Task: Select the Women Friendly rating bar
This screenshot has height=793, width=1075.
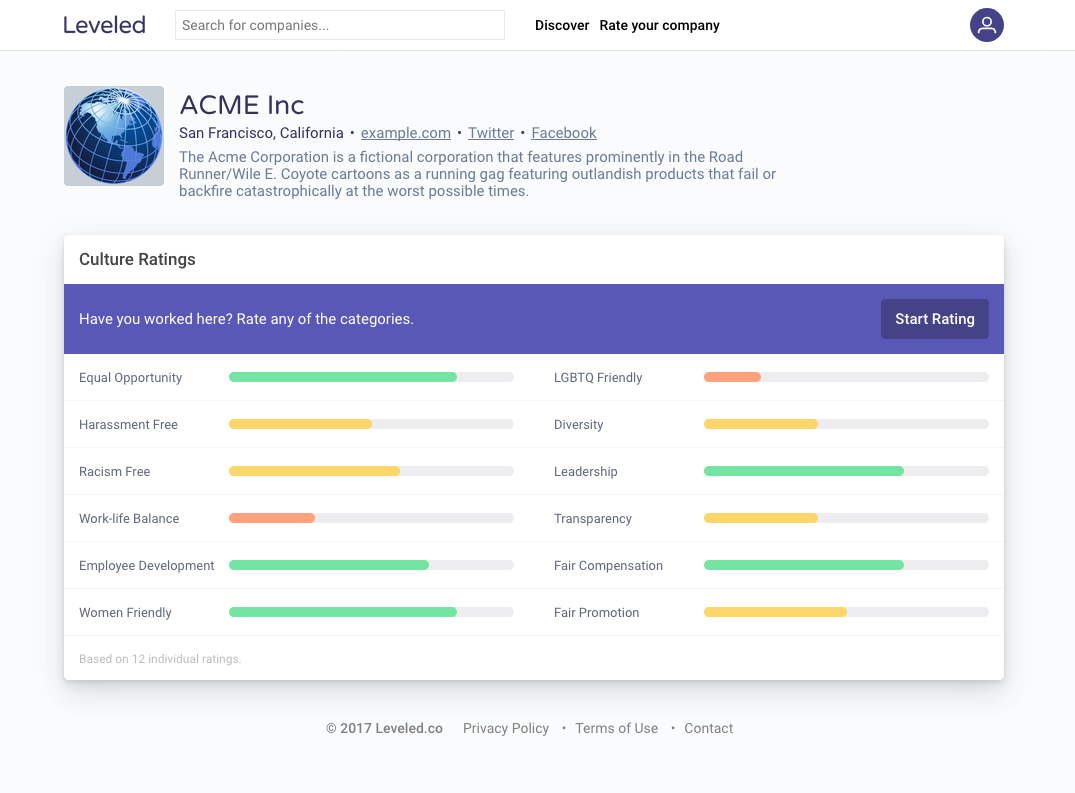Action: coord(371,612)
